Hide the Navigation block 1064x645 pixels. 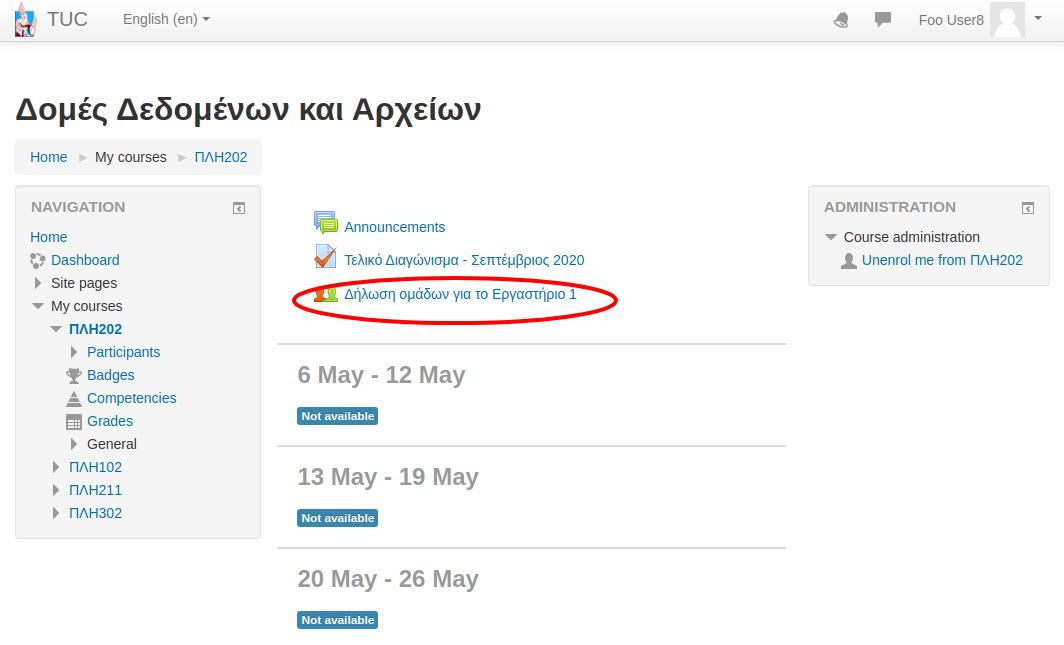[239, 208]
